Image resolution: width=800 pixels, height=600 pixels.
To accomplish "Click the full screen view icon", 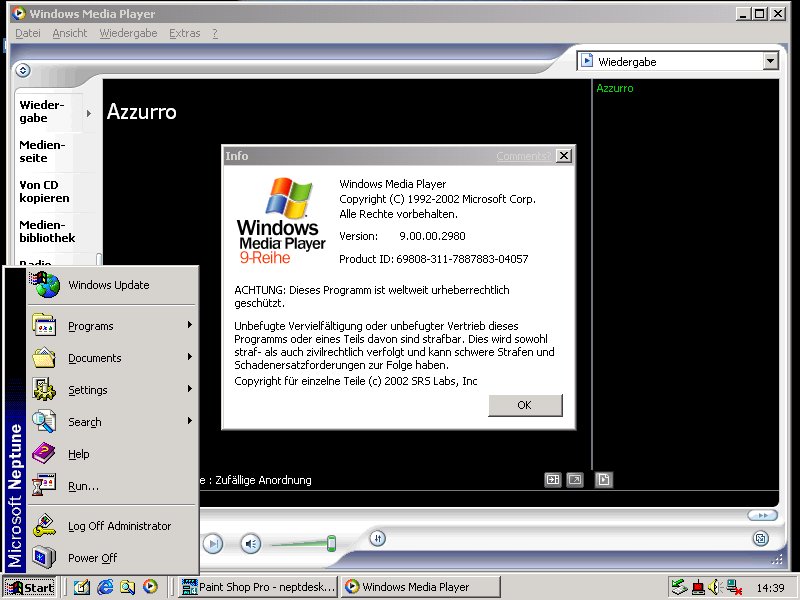I will [575, 480].
